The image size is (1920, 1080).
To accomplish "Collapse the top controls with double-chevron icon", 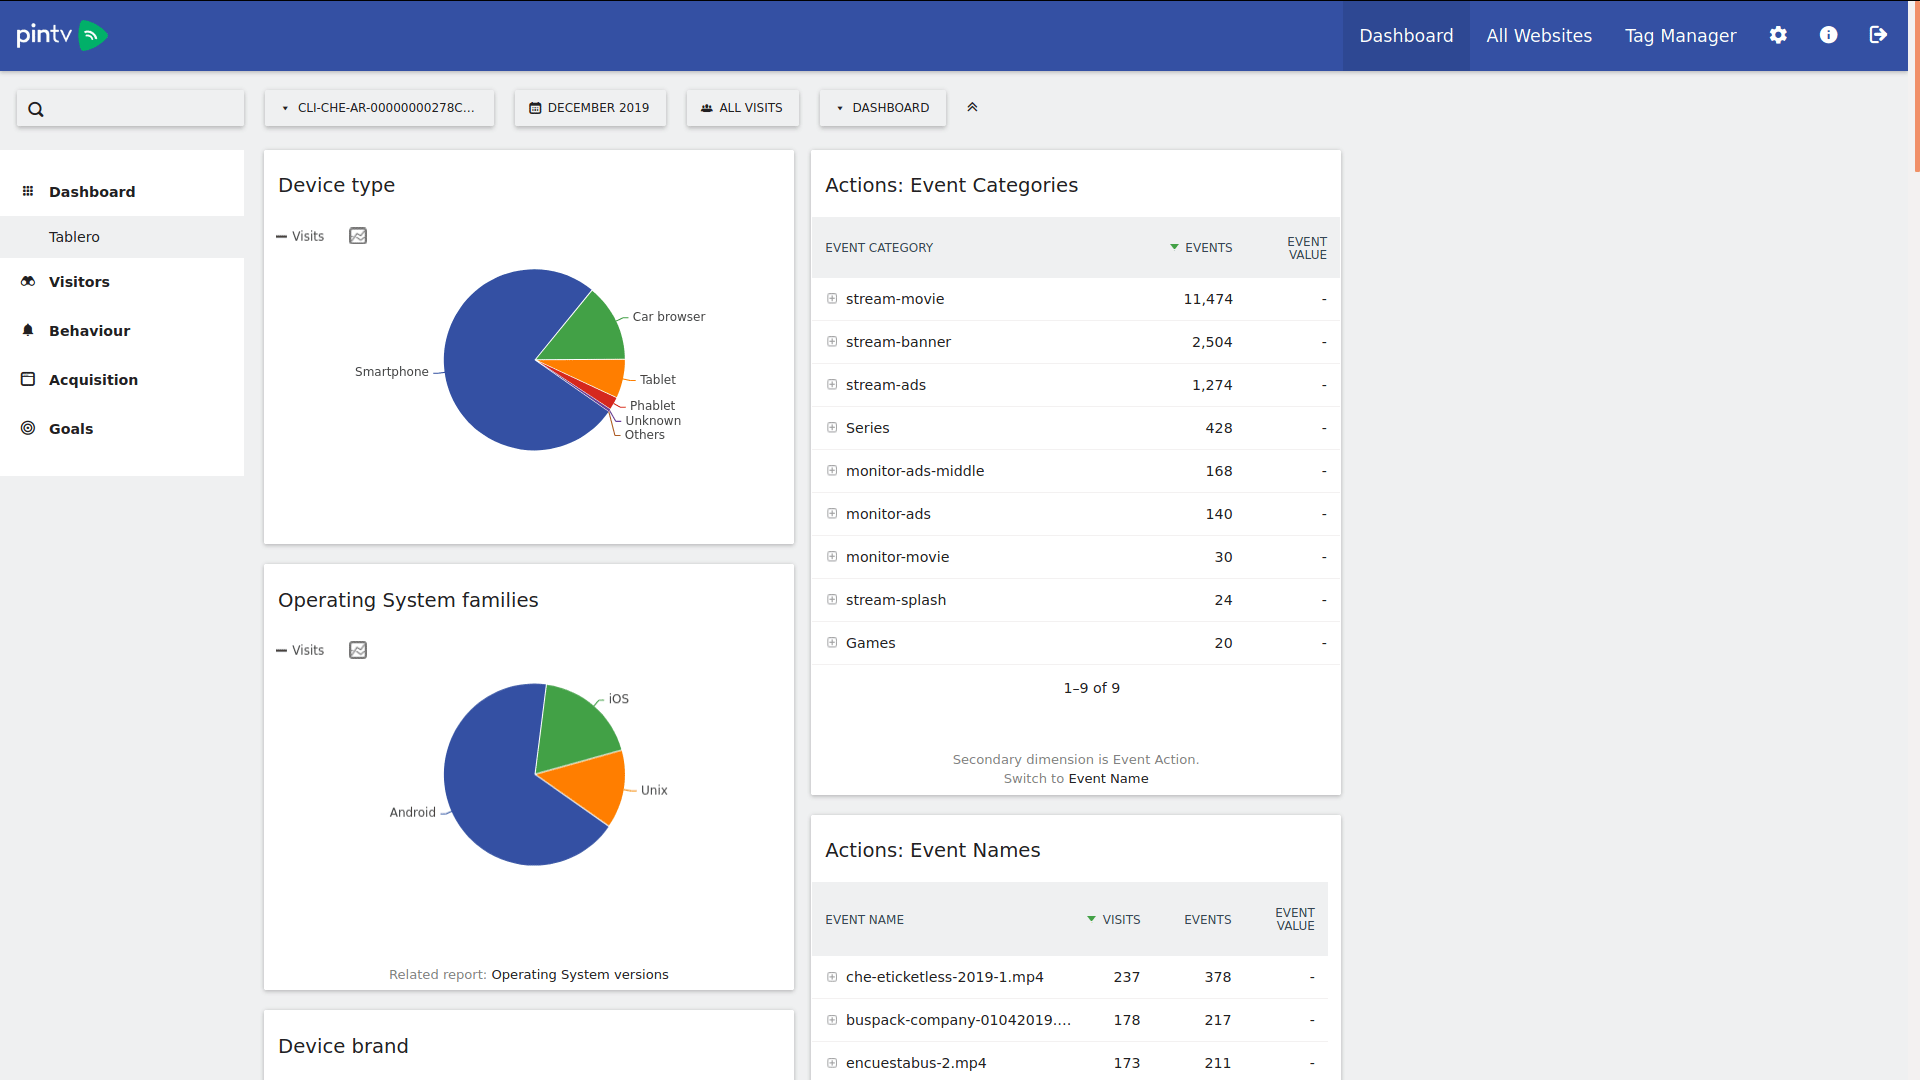I will [972, 107].
